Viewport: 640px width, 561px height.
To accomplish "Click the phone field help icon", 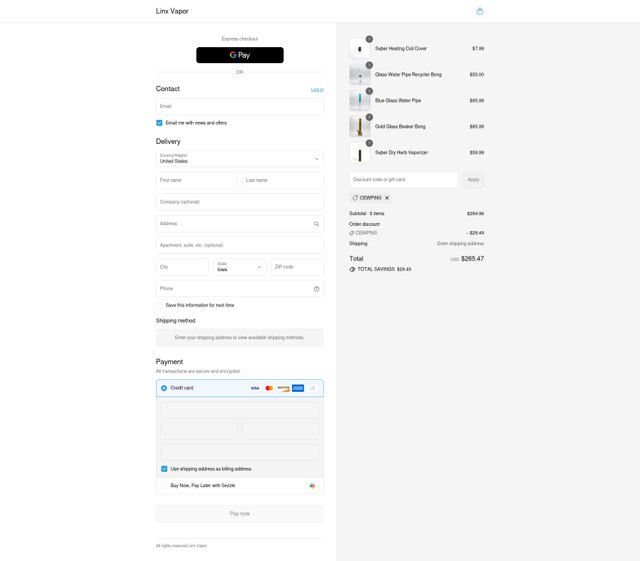I will [316, 289].
